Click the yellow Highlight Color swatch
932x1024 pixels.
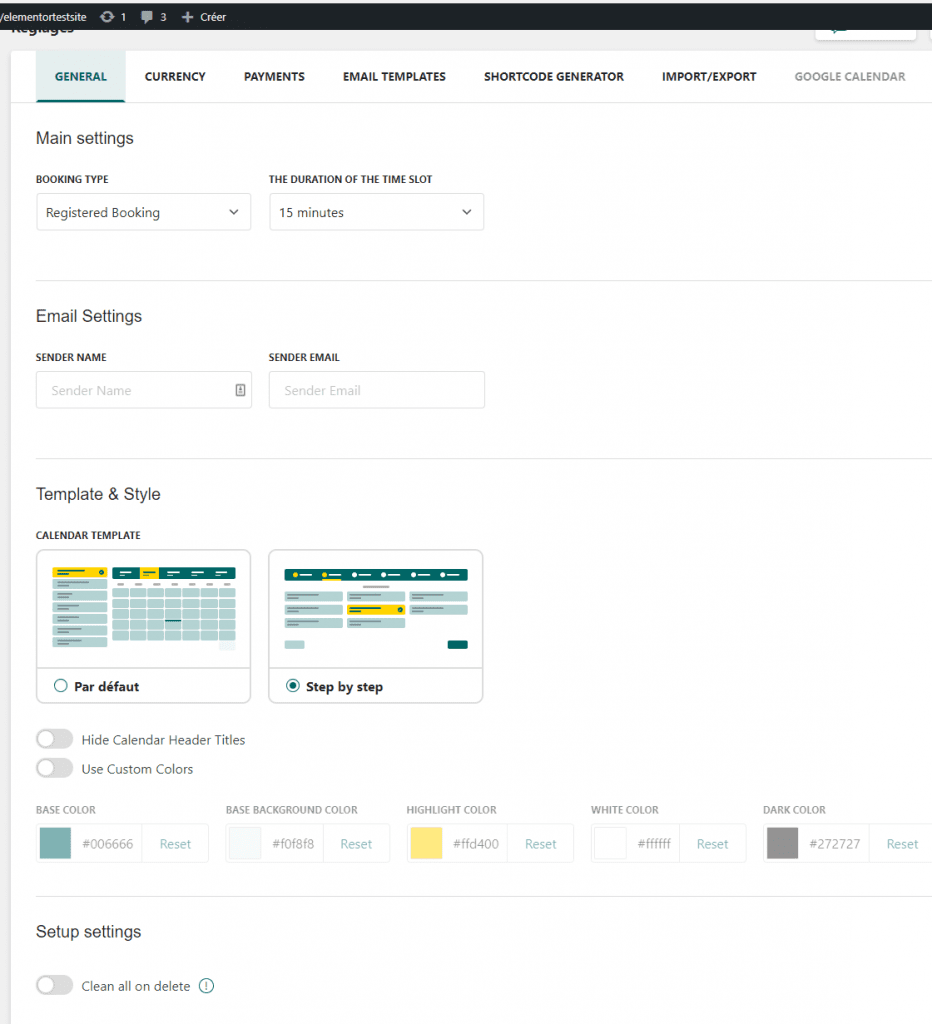click(x=426, y=844)
